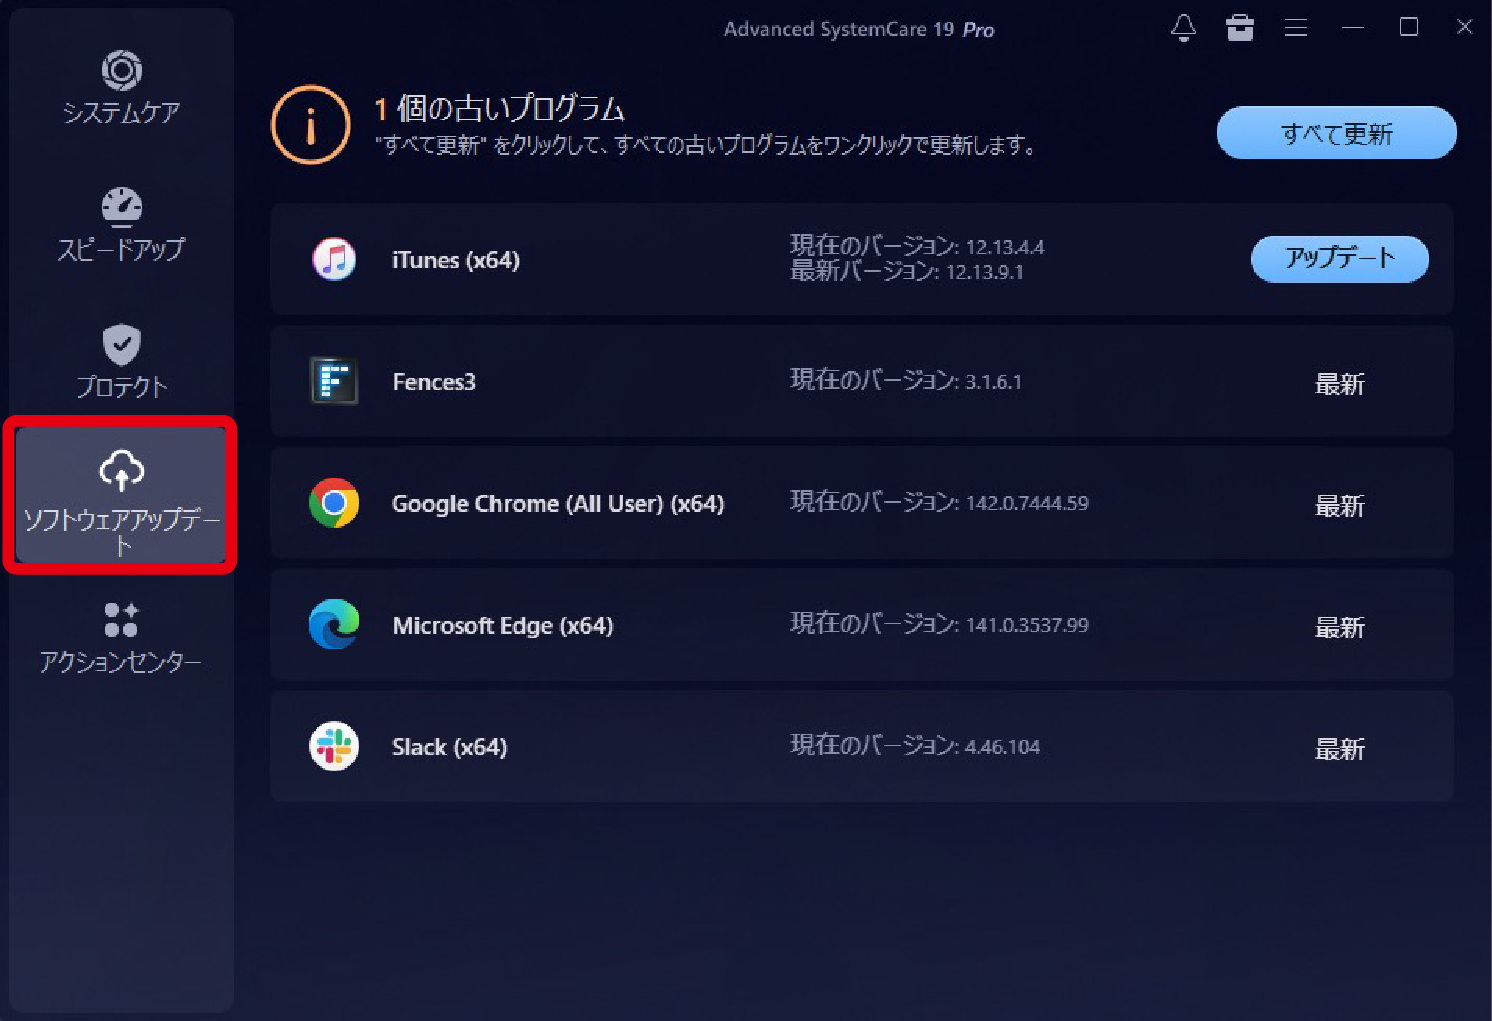Click the Fences3 application icon
This screenshot has width=1492, height=1021.
pos(334,381)
